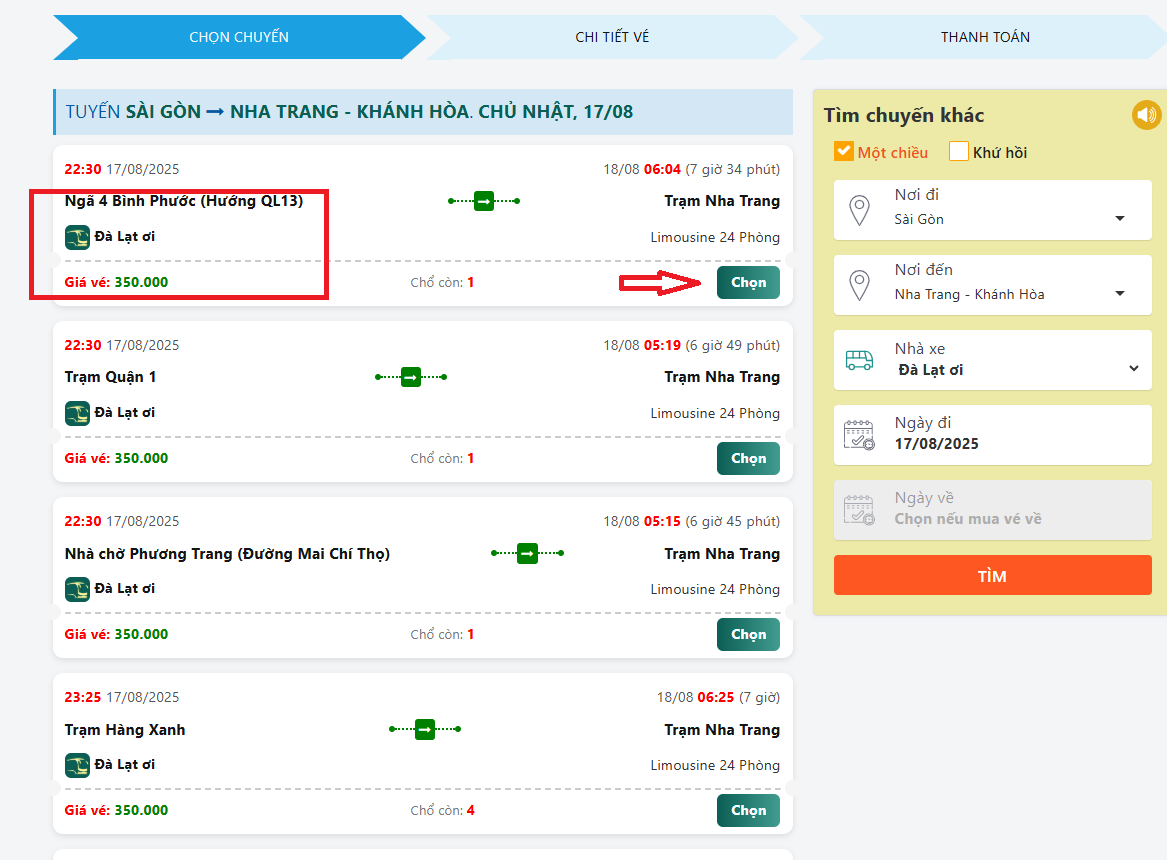Click the Ngày đi calendar icon

859,434
